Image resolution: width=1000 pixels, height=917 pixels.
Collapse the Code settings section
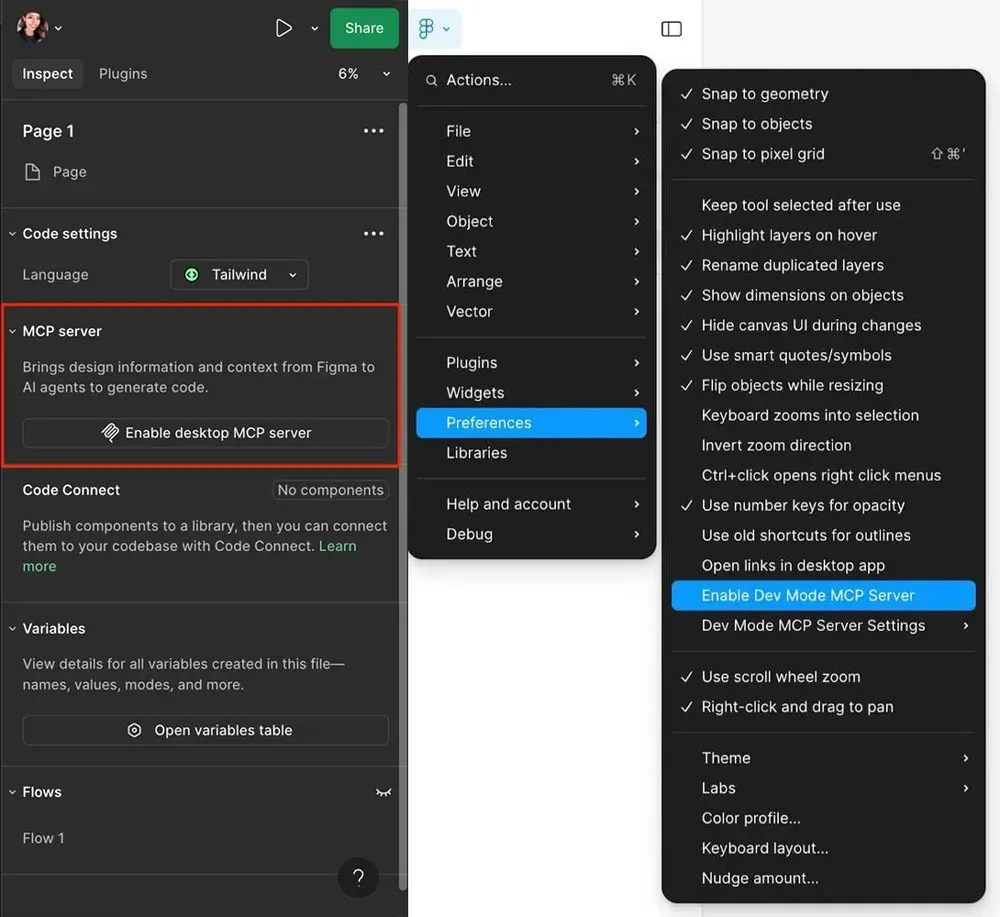[x=12, y=234]
